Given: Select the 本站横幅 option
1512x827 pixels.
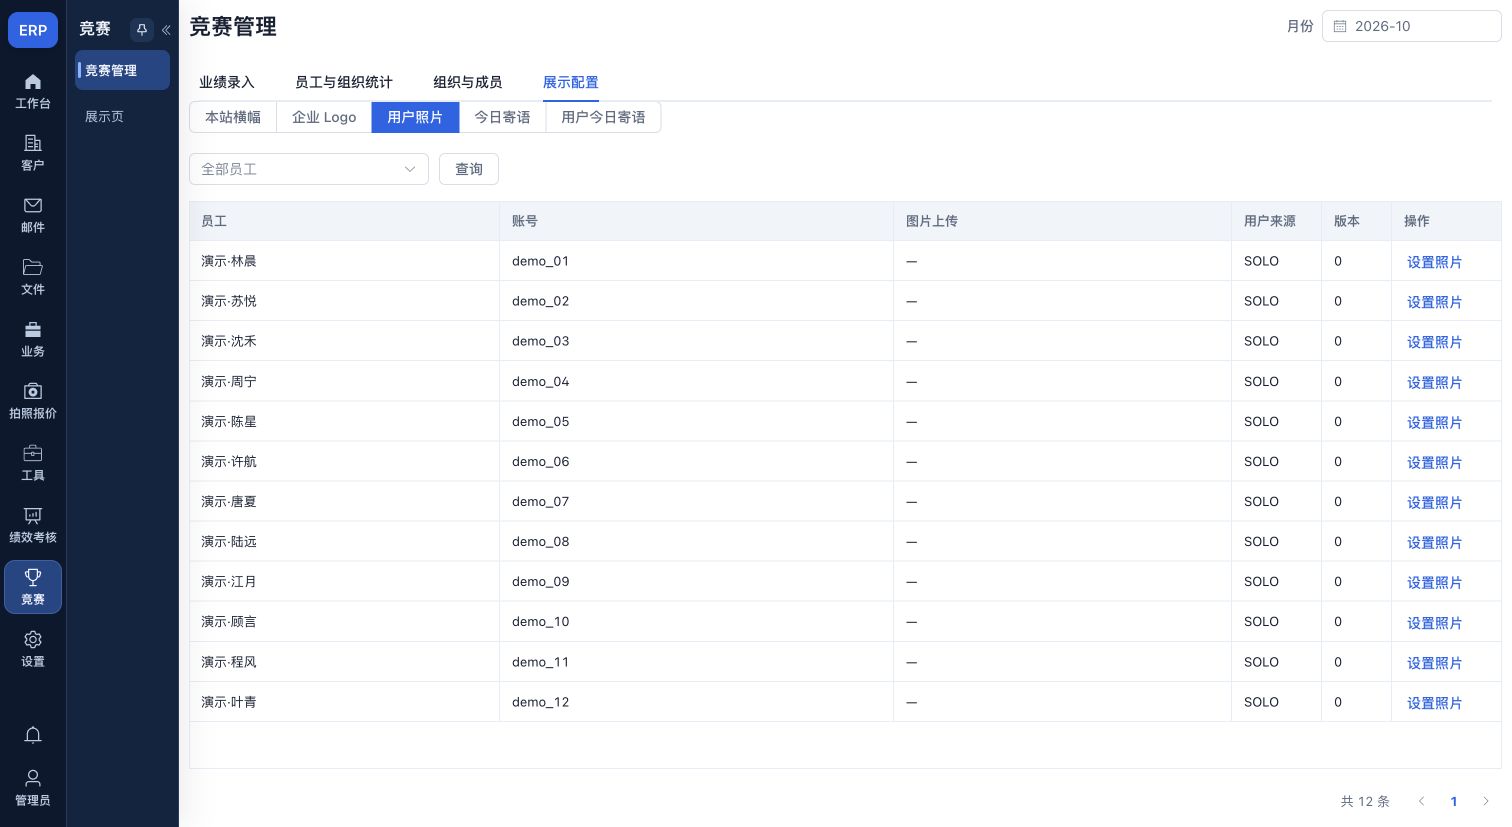Looking at the screenshot, I should point(233,117).
